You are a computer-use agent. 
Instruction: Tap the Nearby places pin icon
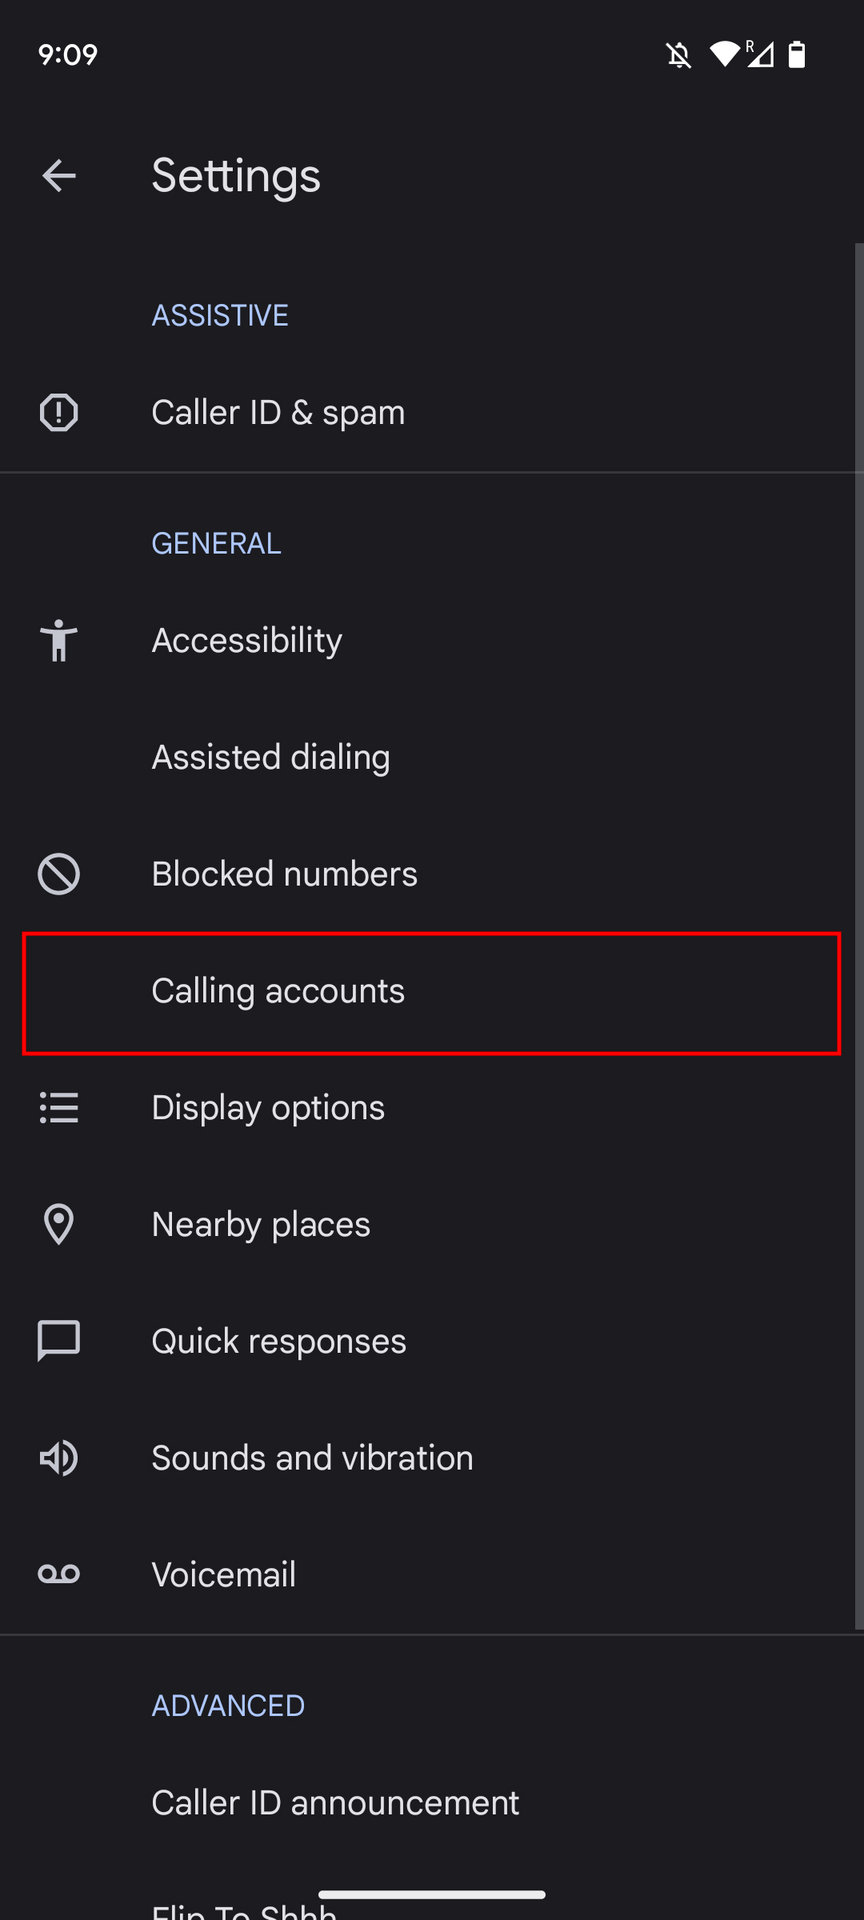(59, 1224)
